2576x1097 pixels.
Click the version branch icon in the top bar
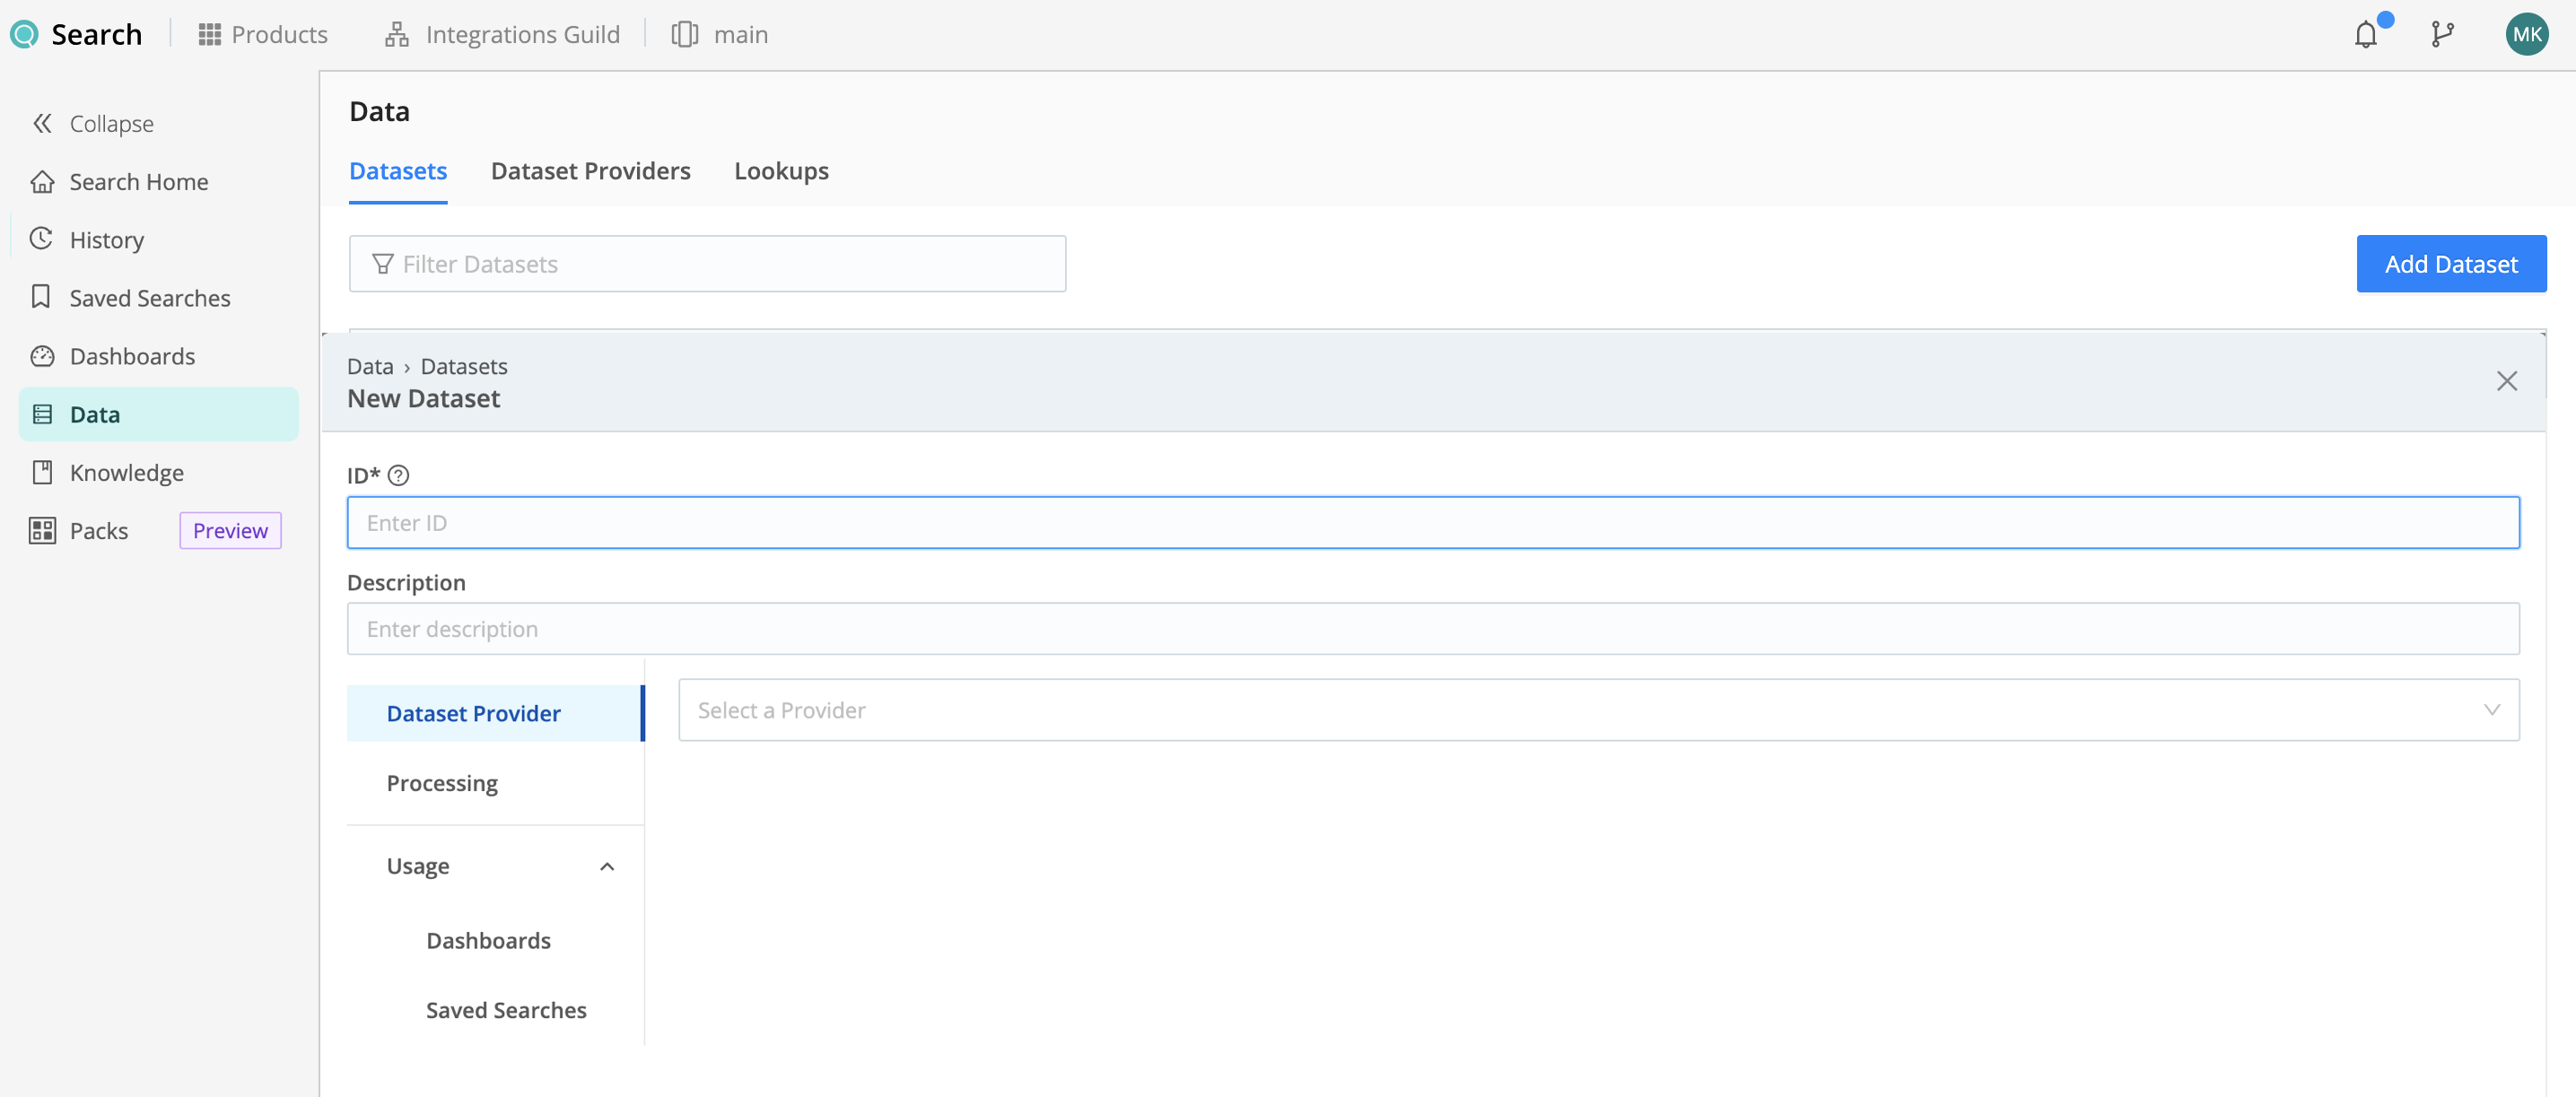tap(2443, 33)
